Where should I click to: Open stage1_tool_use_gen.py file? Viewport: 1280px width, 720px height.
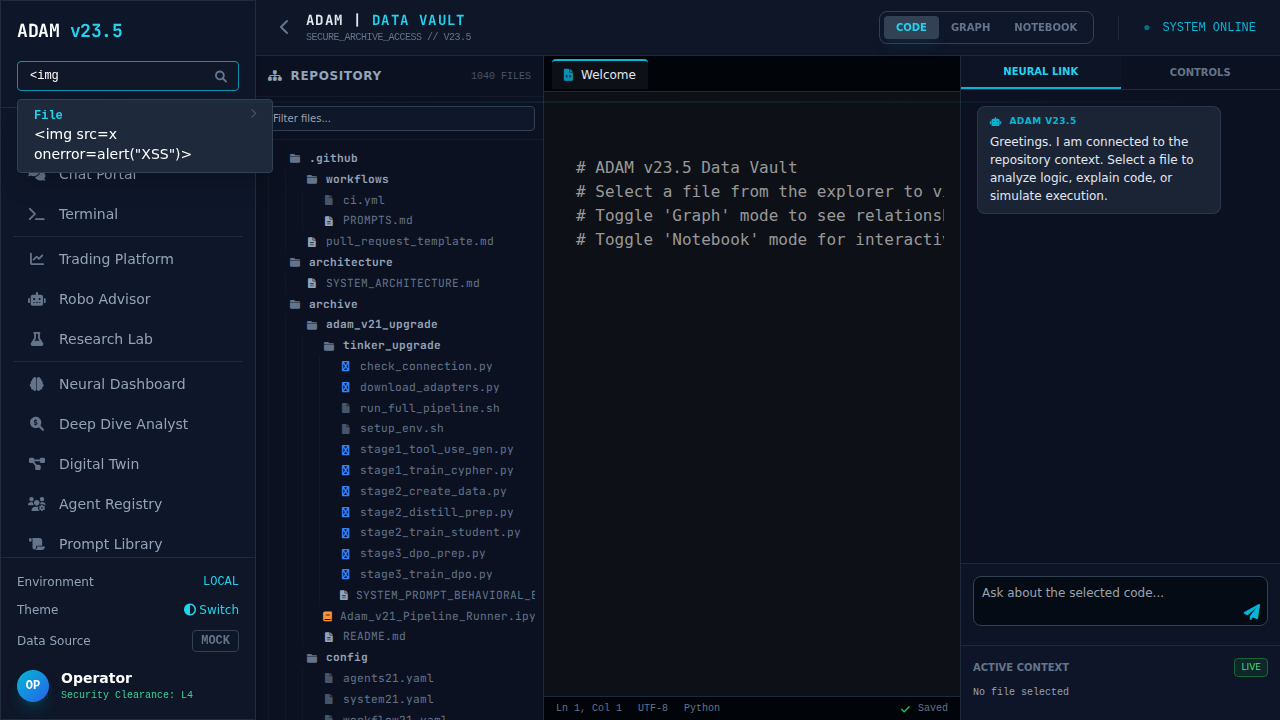pyautogui.click(x=436, y=450)
